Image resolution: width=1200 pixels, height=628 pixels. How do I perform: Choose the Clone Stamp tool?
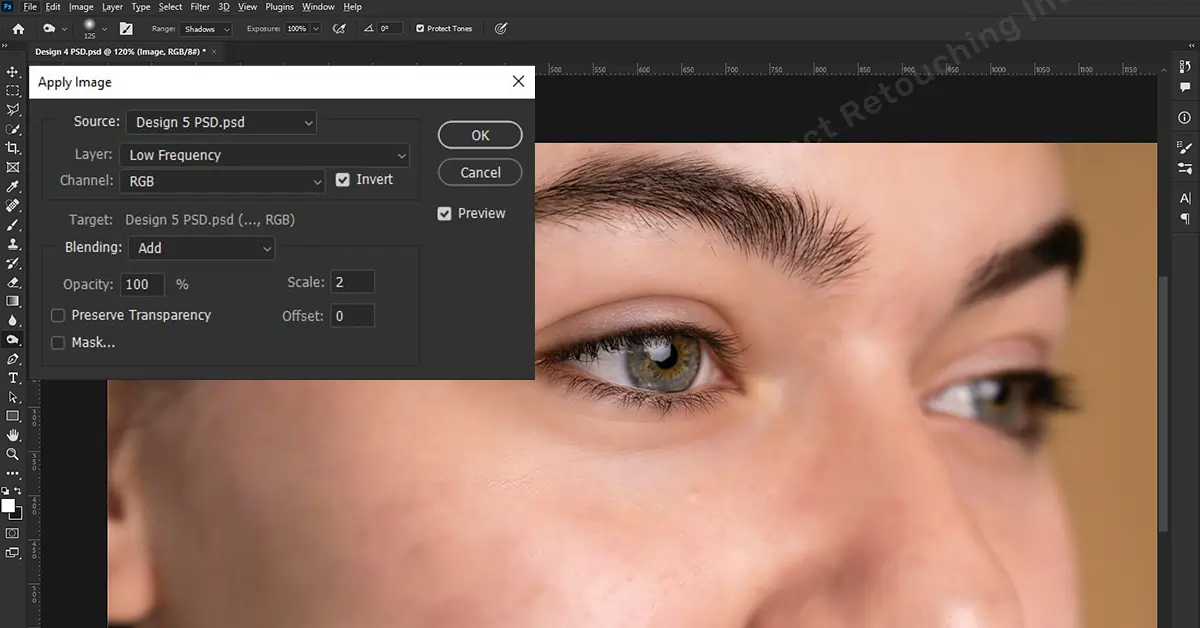13,244
